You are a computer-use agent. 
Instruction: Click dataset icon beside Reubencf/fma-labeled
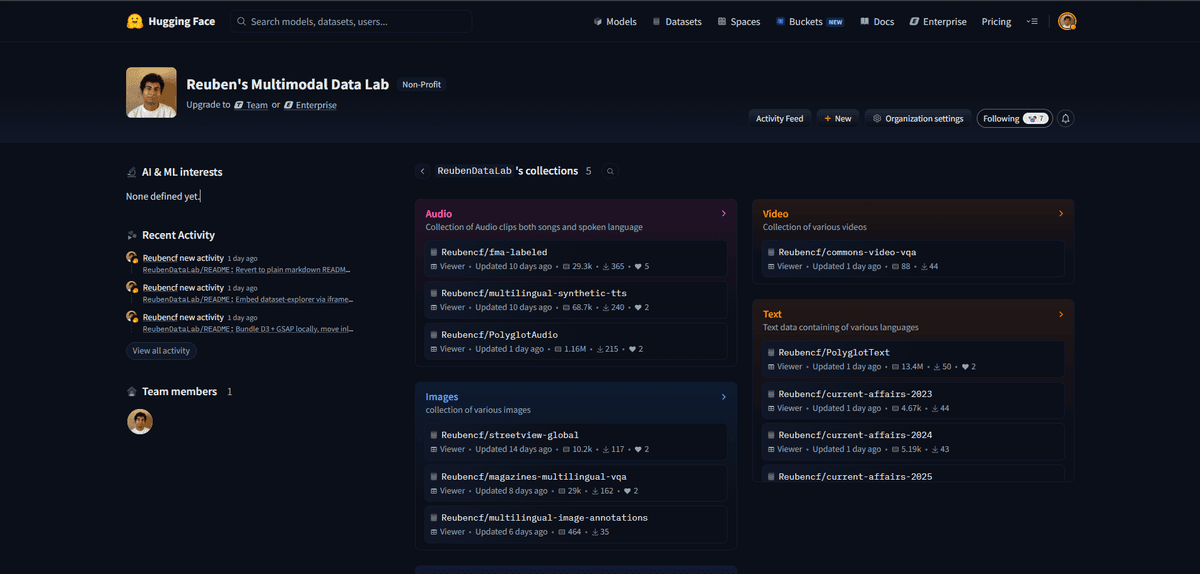pyautogui.click(x=433, y=252)
